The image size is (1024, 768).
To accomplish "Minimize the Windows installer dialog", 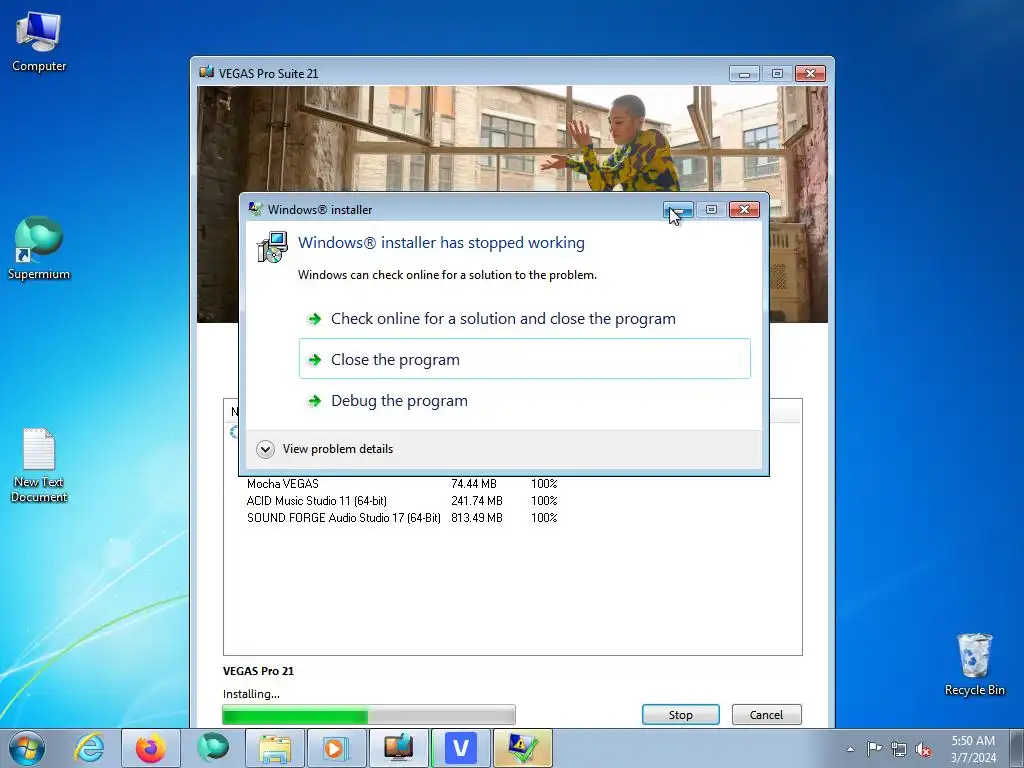I will click(678, 210).
